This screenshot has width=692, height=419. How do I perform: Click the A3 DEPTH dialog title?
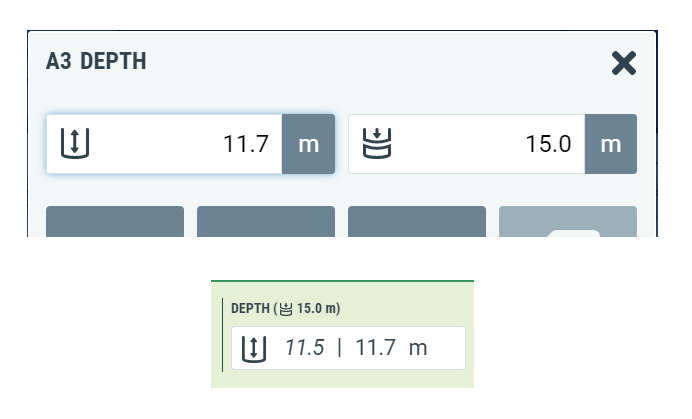coord(96,61)
